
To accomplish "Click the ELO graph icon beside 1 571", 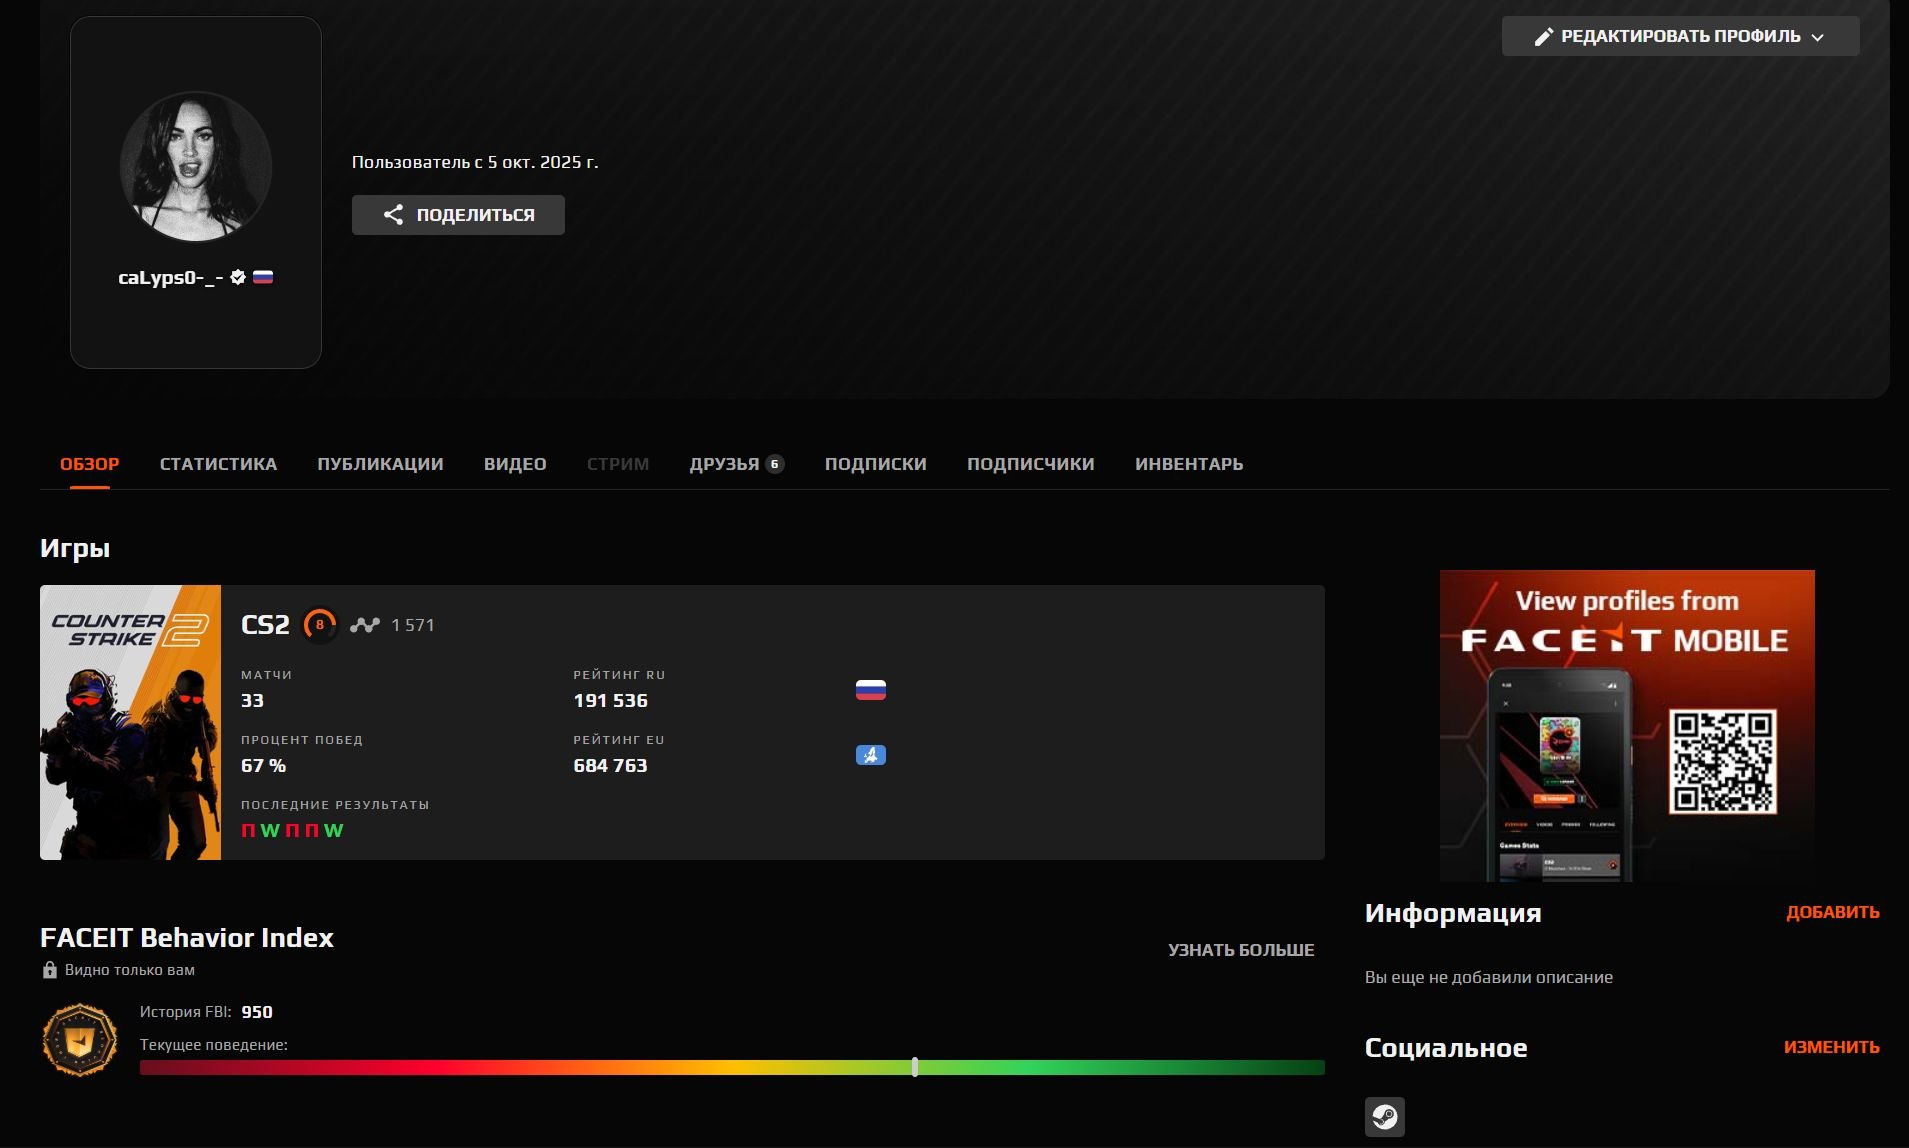I will (x=365, y=625).
